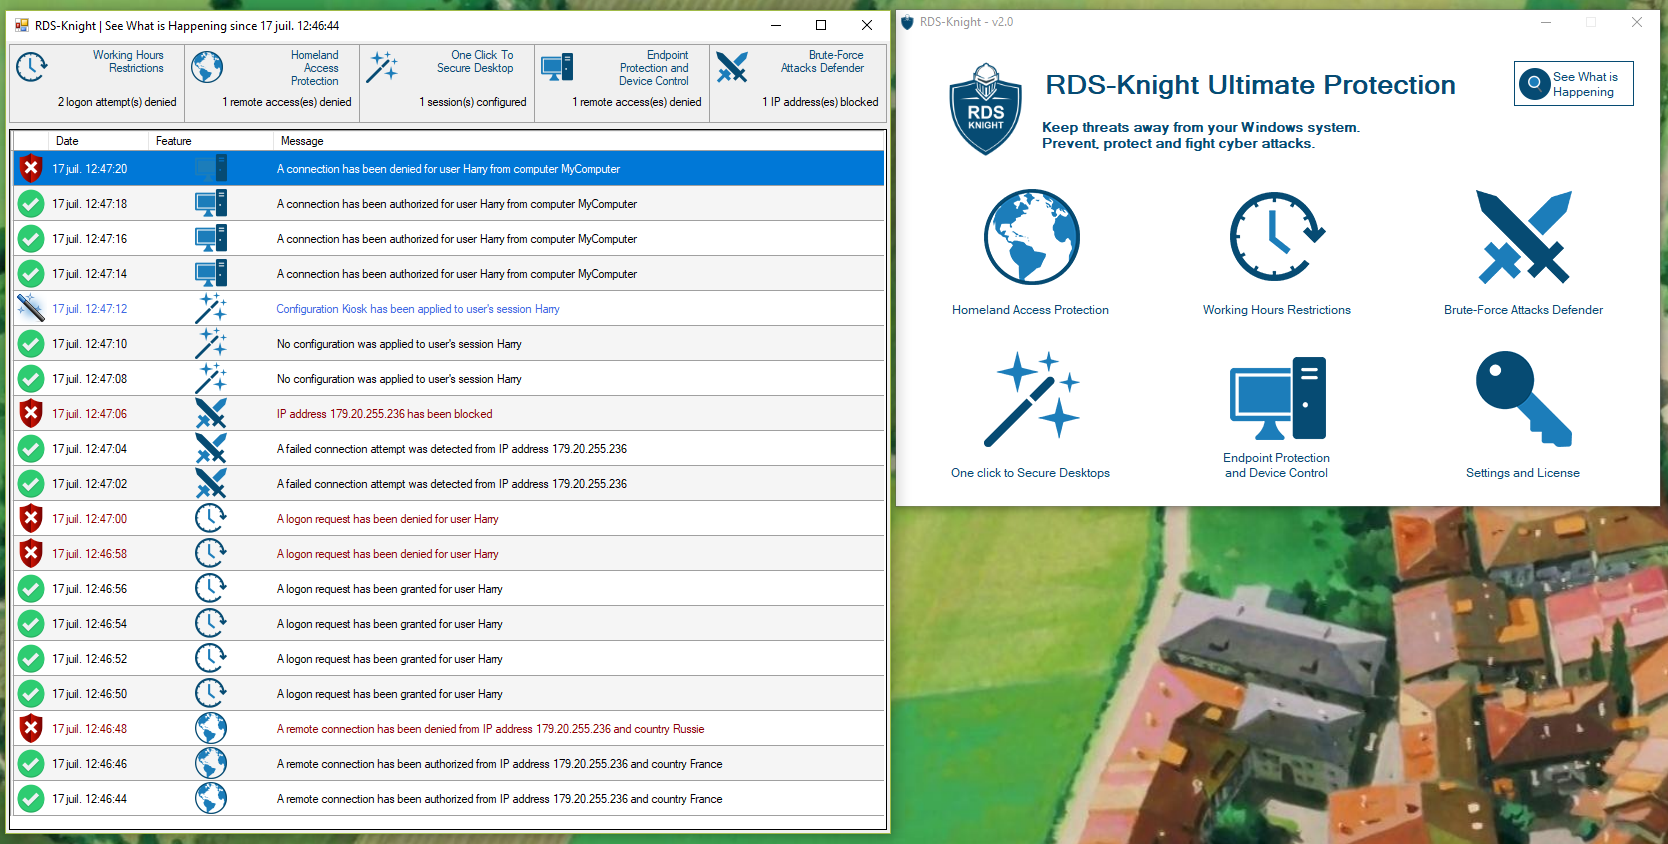Viewport: 1668px width, 844px height.
Task: Open One click to Secure Desktops wand icon
Action: pyautogui.click(x=1031, y=400)
